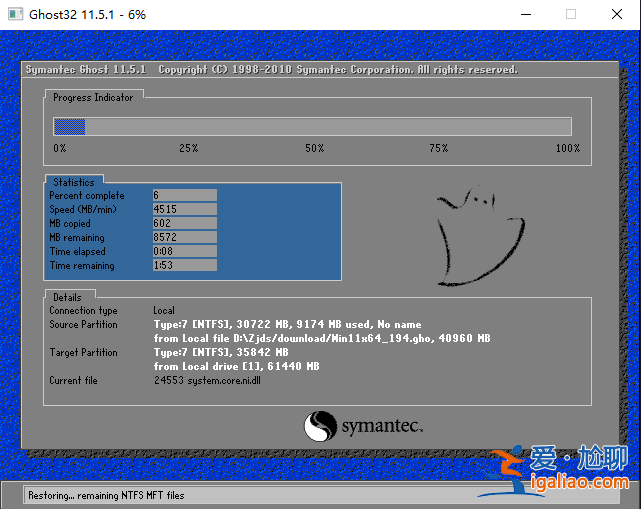Click the Current file name system.core.ni.dll
641x509 pixels.
click(x=220, y=381)
